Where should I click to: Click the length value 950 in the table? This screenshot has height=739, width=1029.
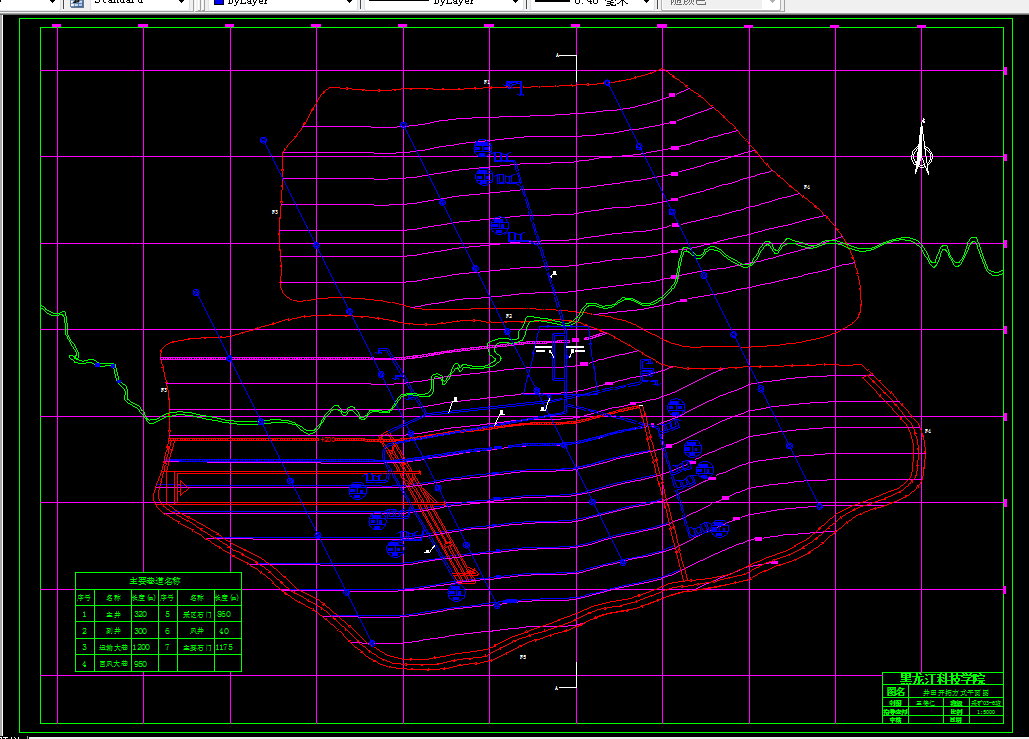140,664
